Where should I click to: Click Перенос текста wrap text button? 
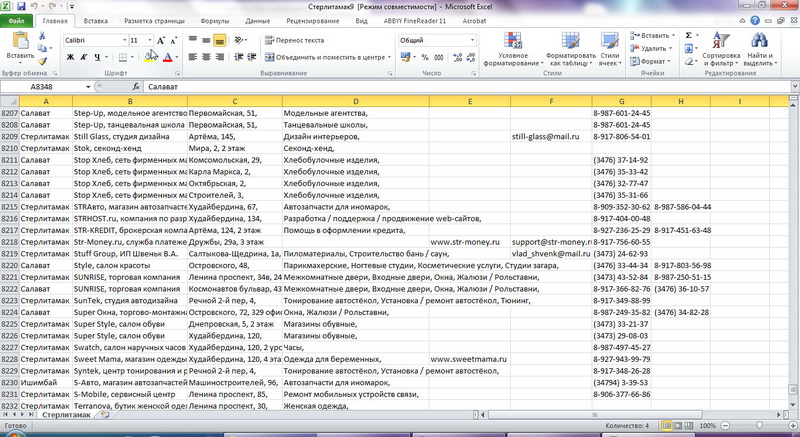[294, 40]
